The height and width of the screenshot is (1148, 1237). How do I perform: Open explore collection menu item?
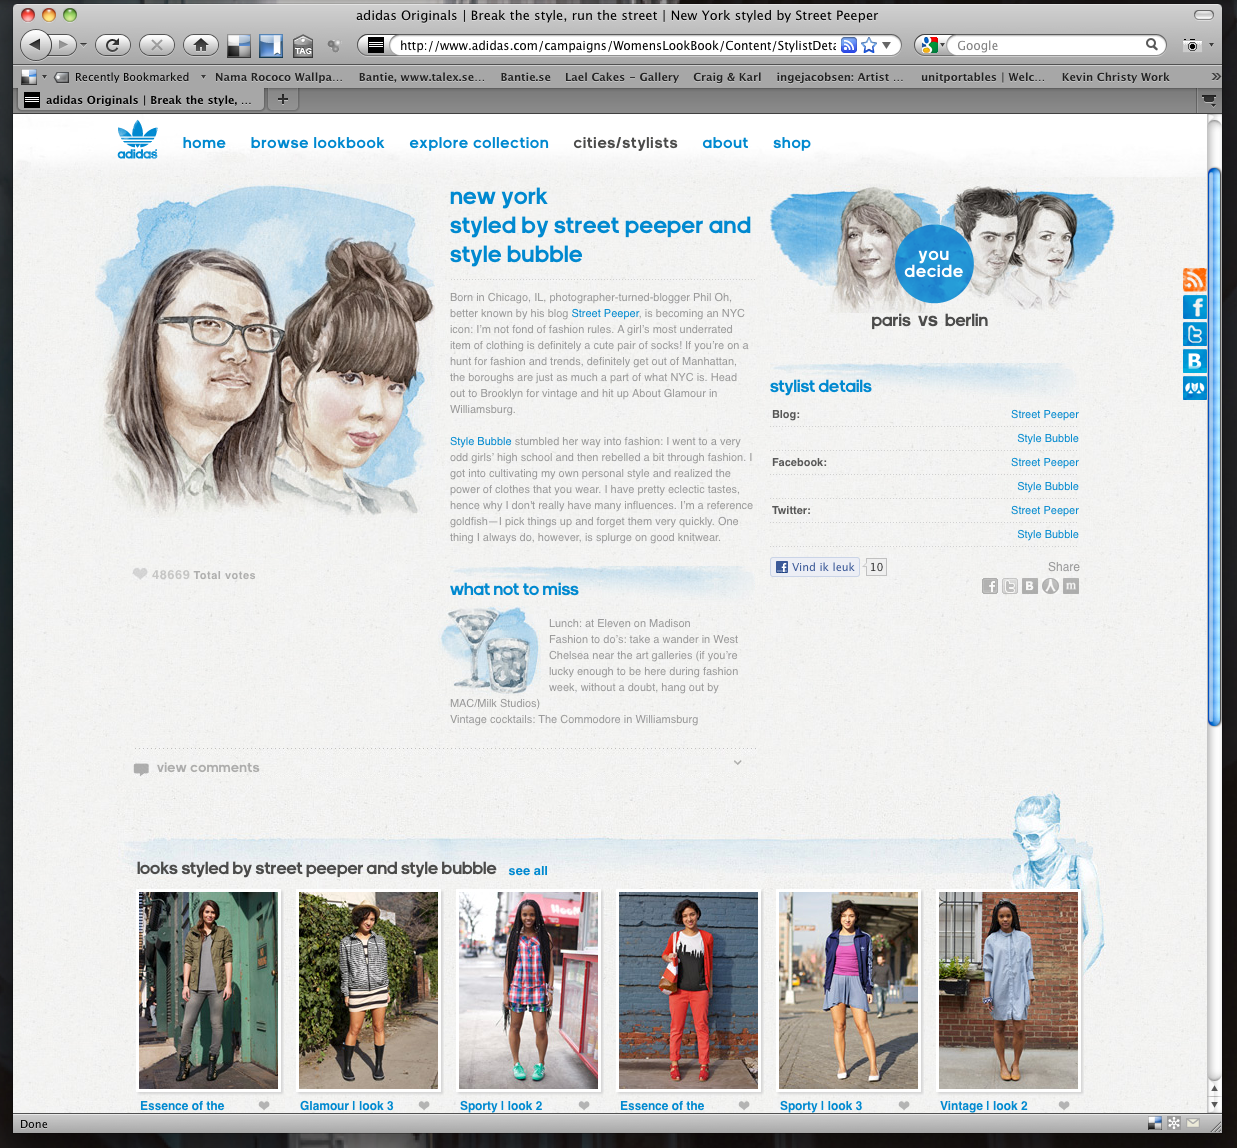pos(479,143)
